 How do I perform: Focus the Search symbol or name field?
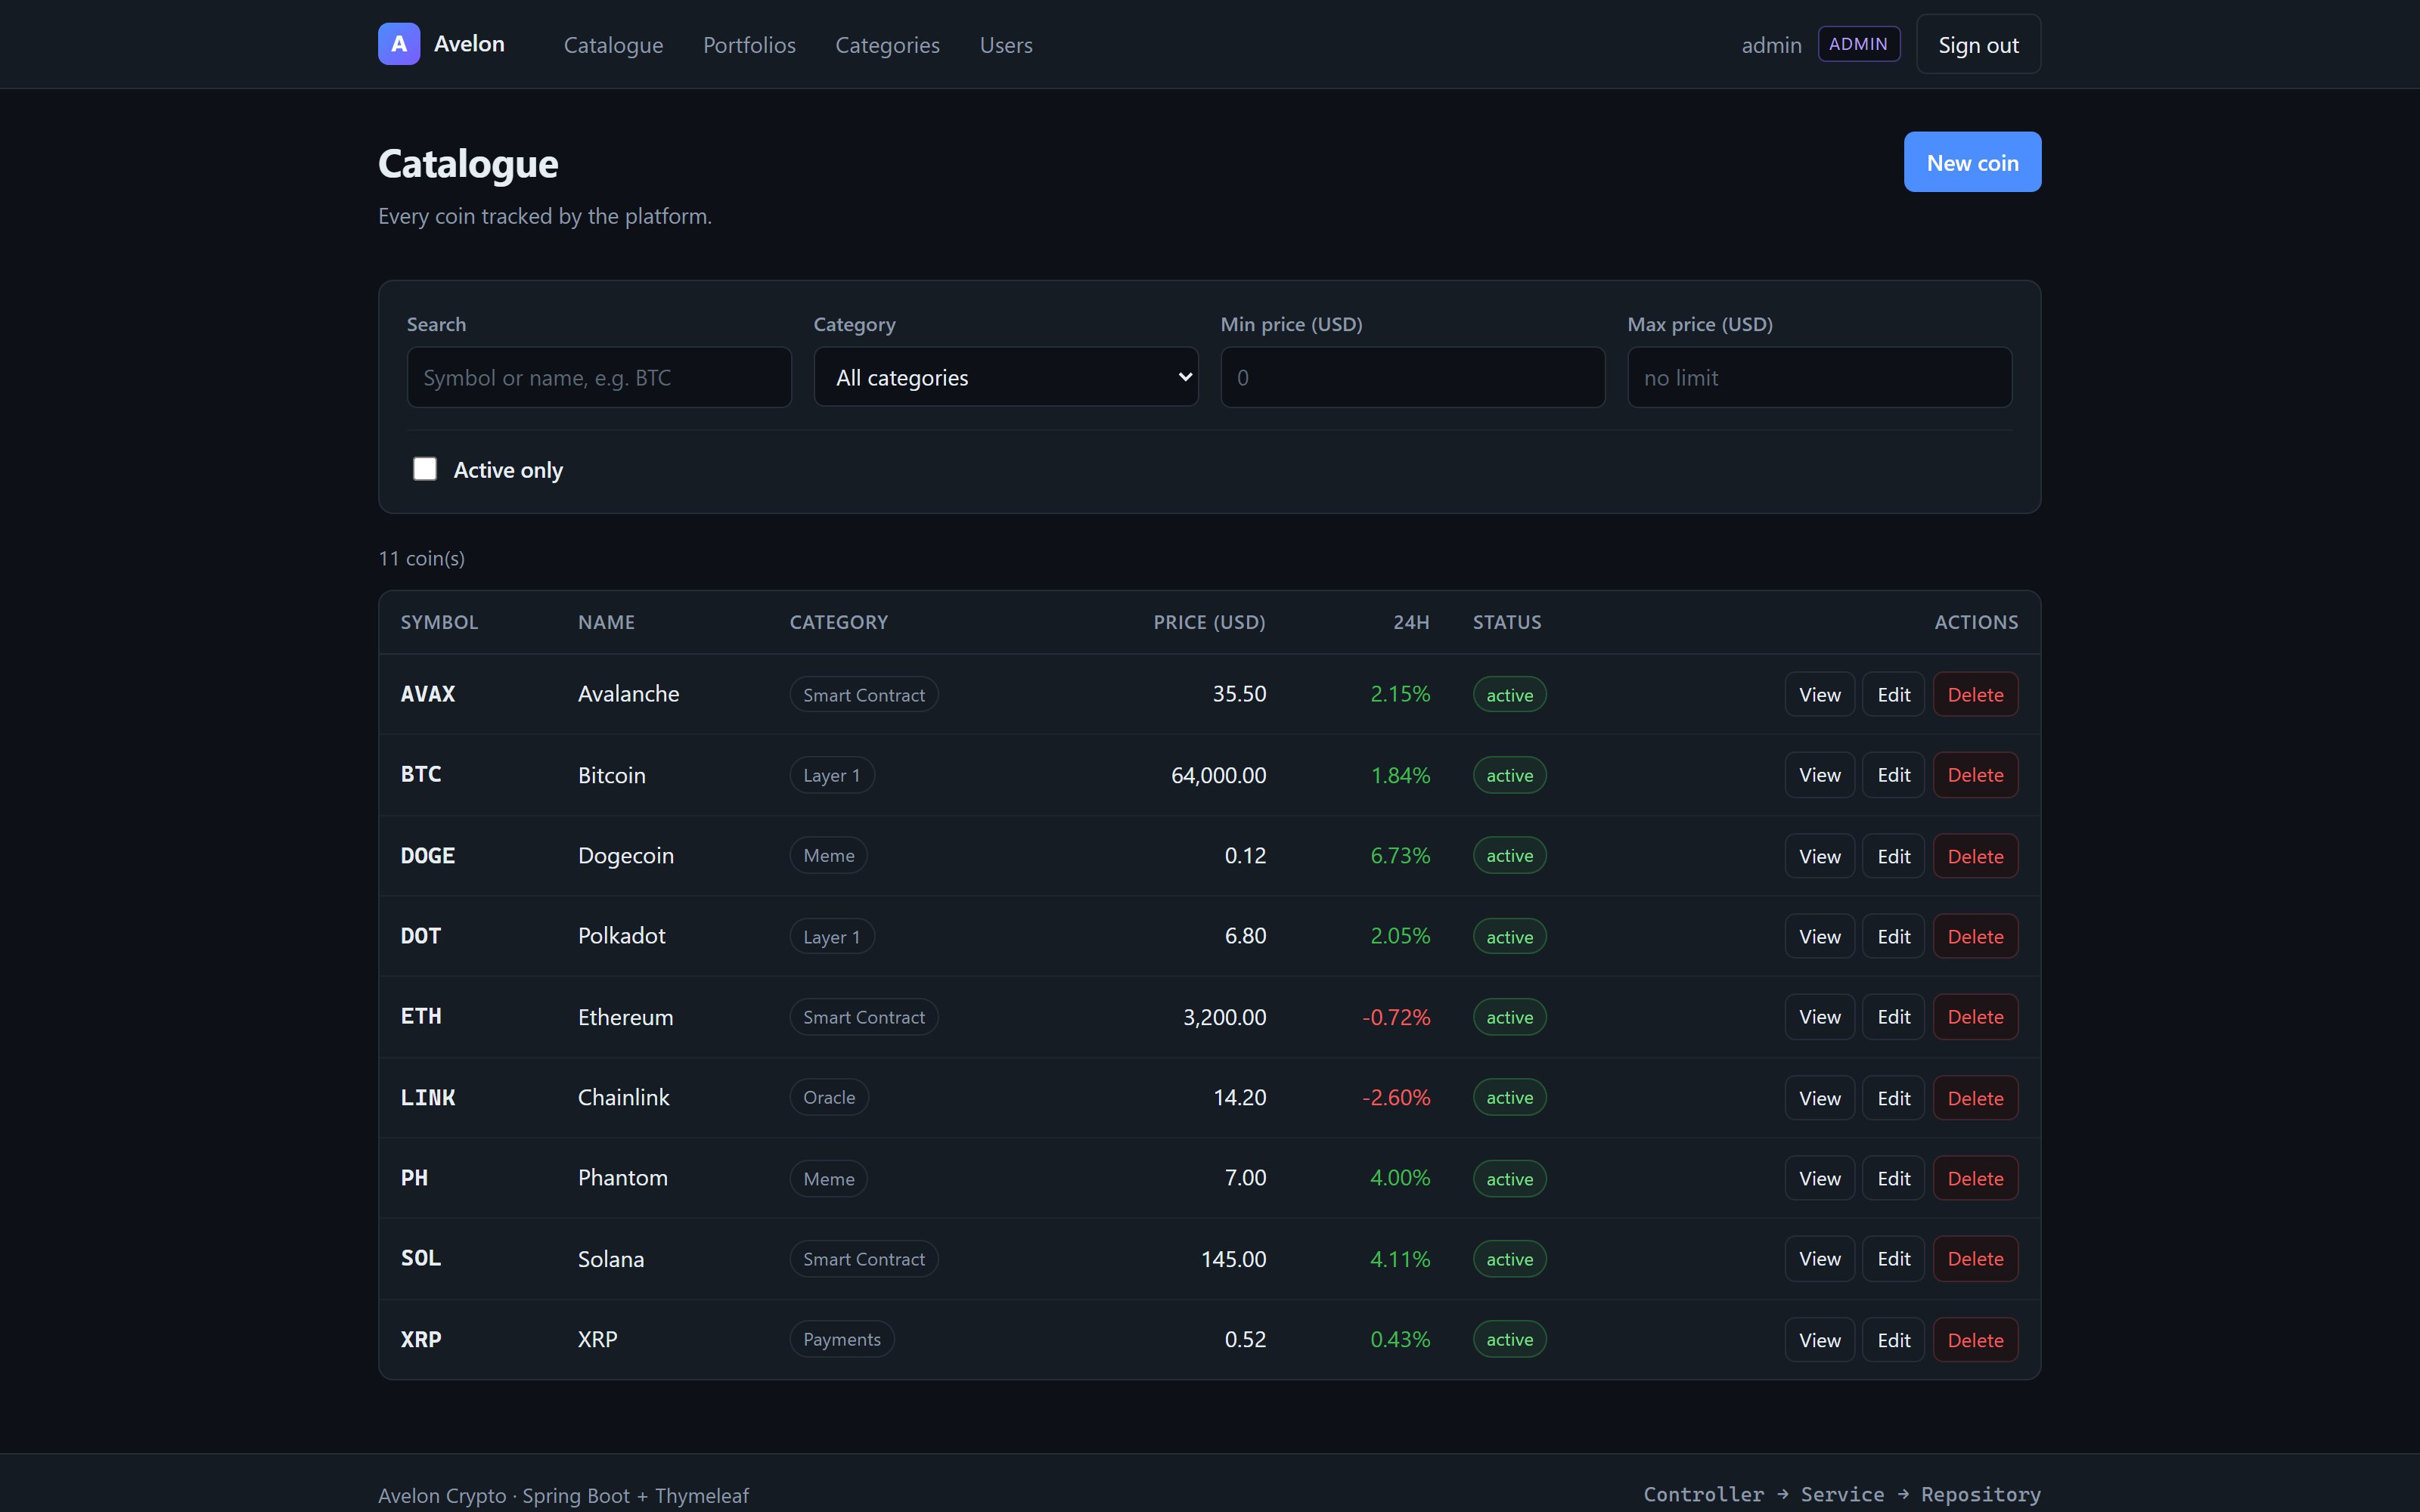coord(599,377)
